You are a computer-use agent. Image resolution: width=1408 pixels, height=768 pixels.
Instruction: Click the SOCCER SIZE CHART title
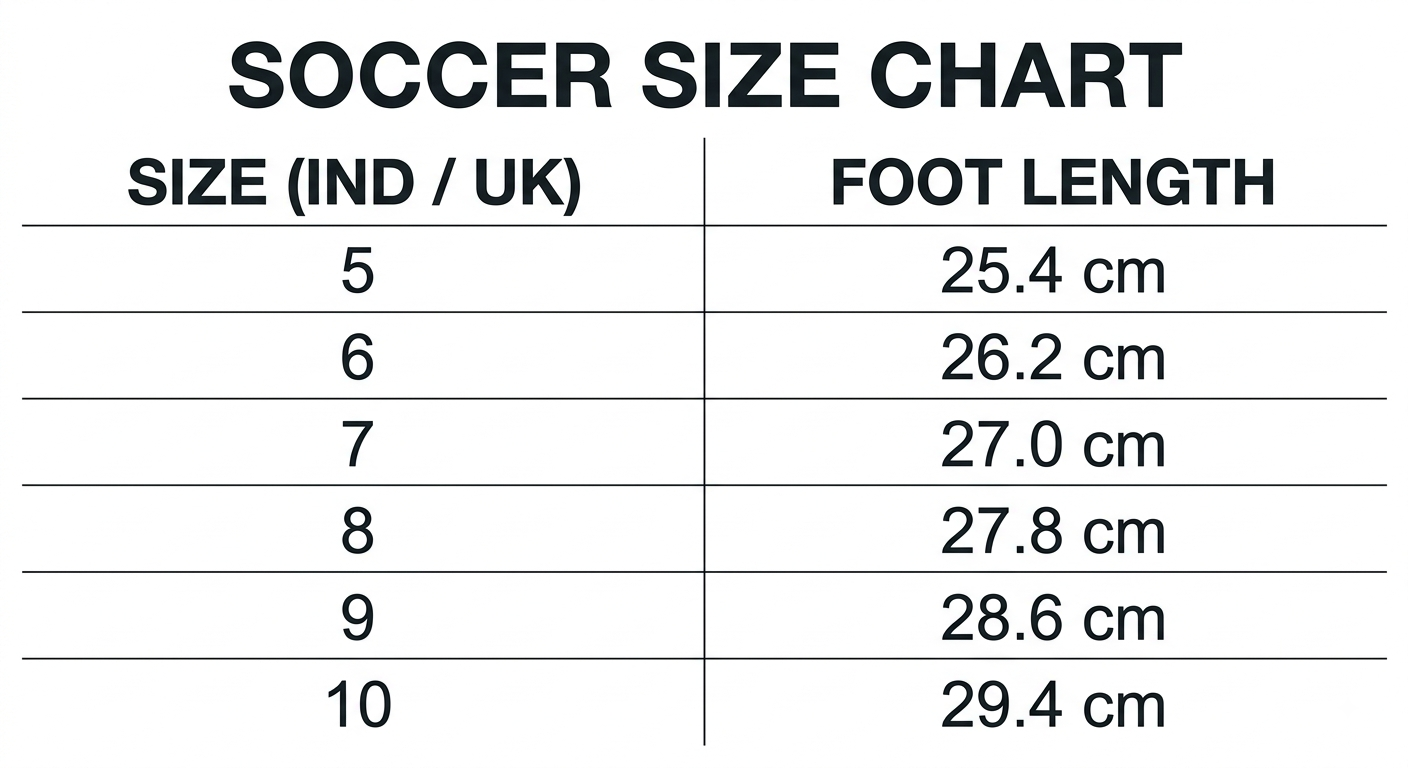click(705, 77)
